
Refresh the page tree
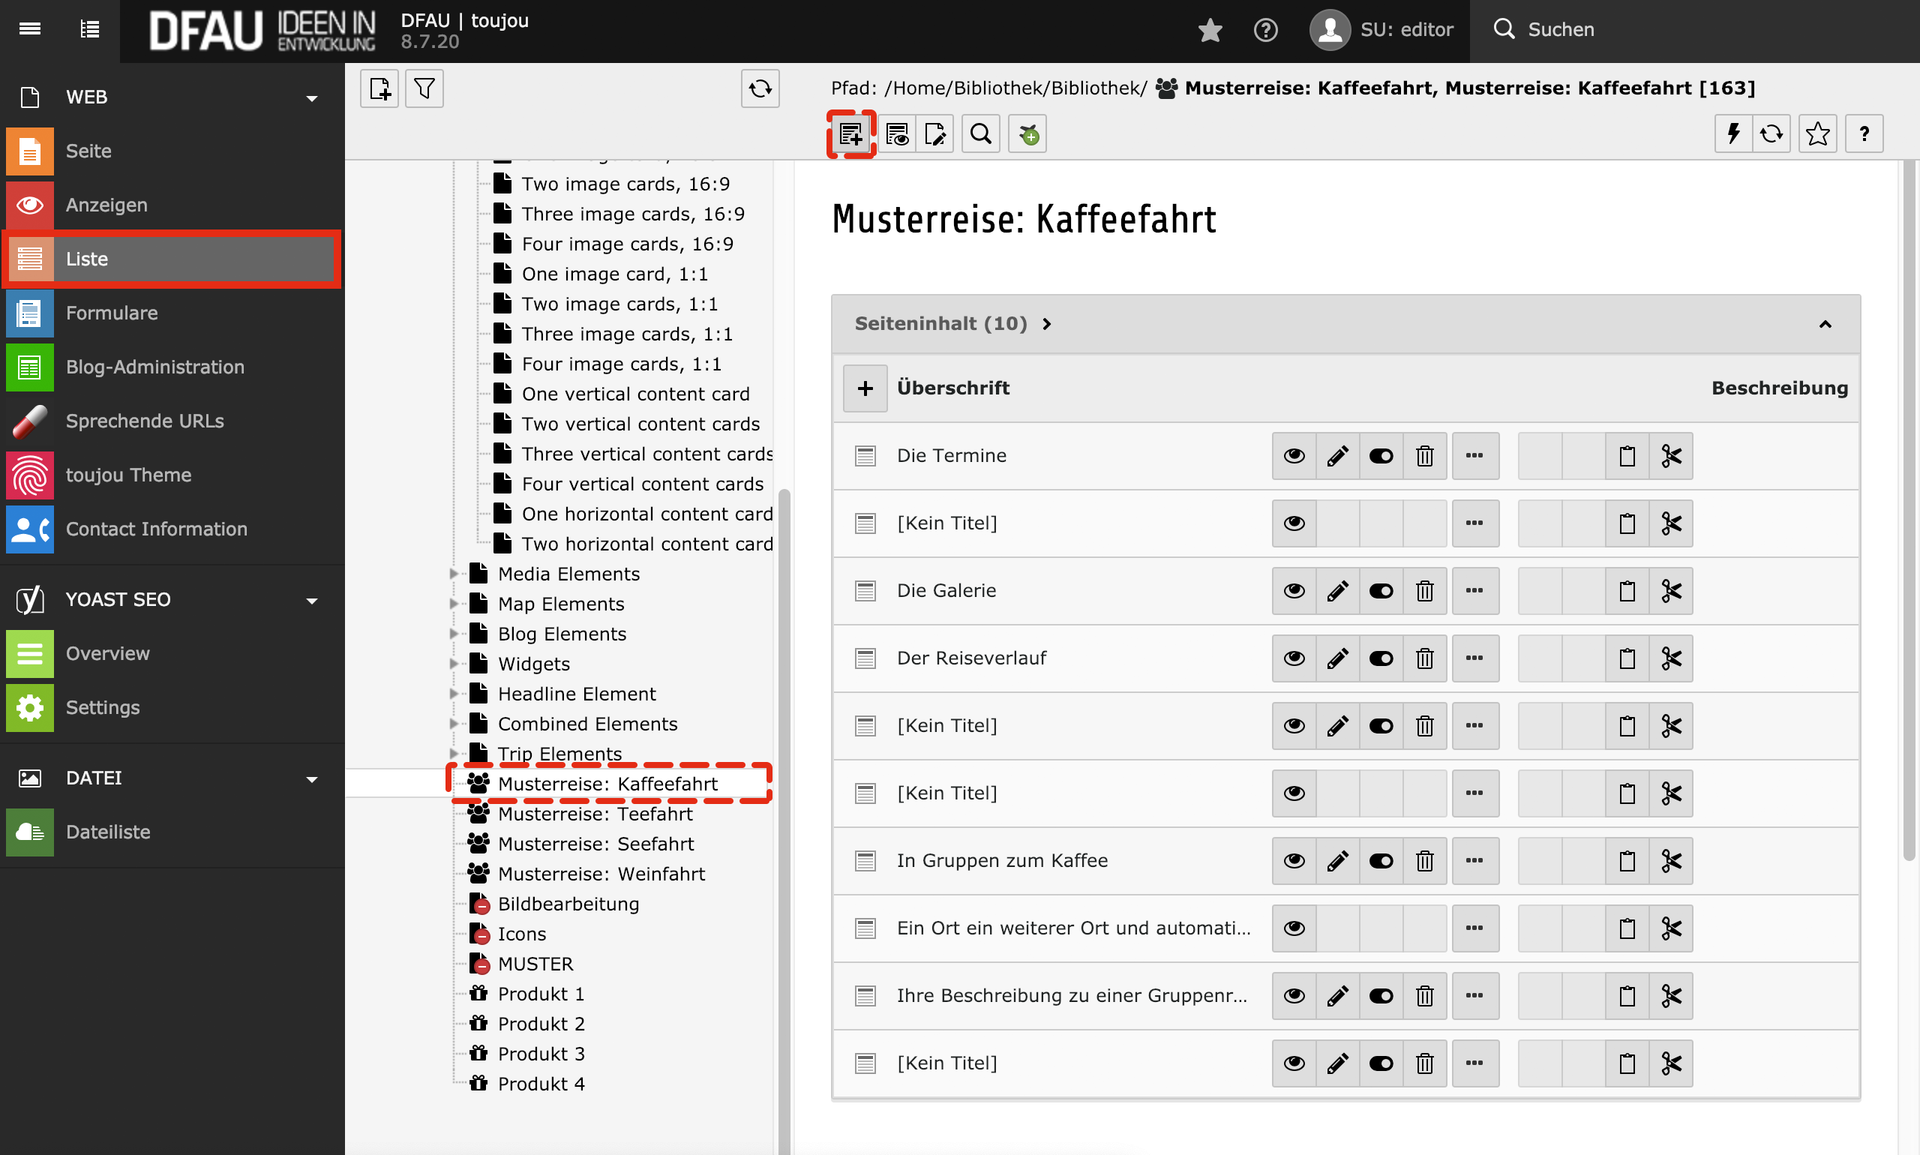tap(760, 89)
